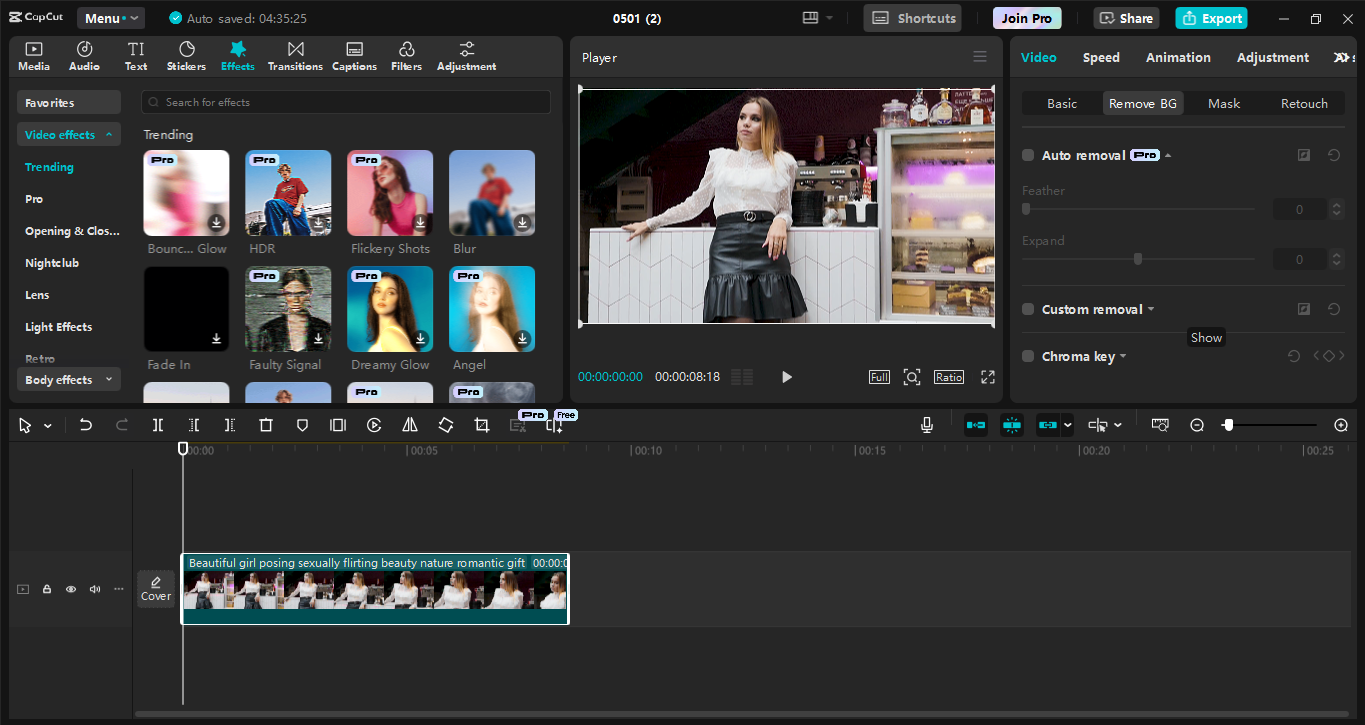Click the zoom out magnifier on the timeline toolbar
Viewport: 1365px width, 725px height.
[x=1197, y=424]
